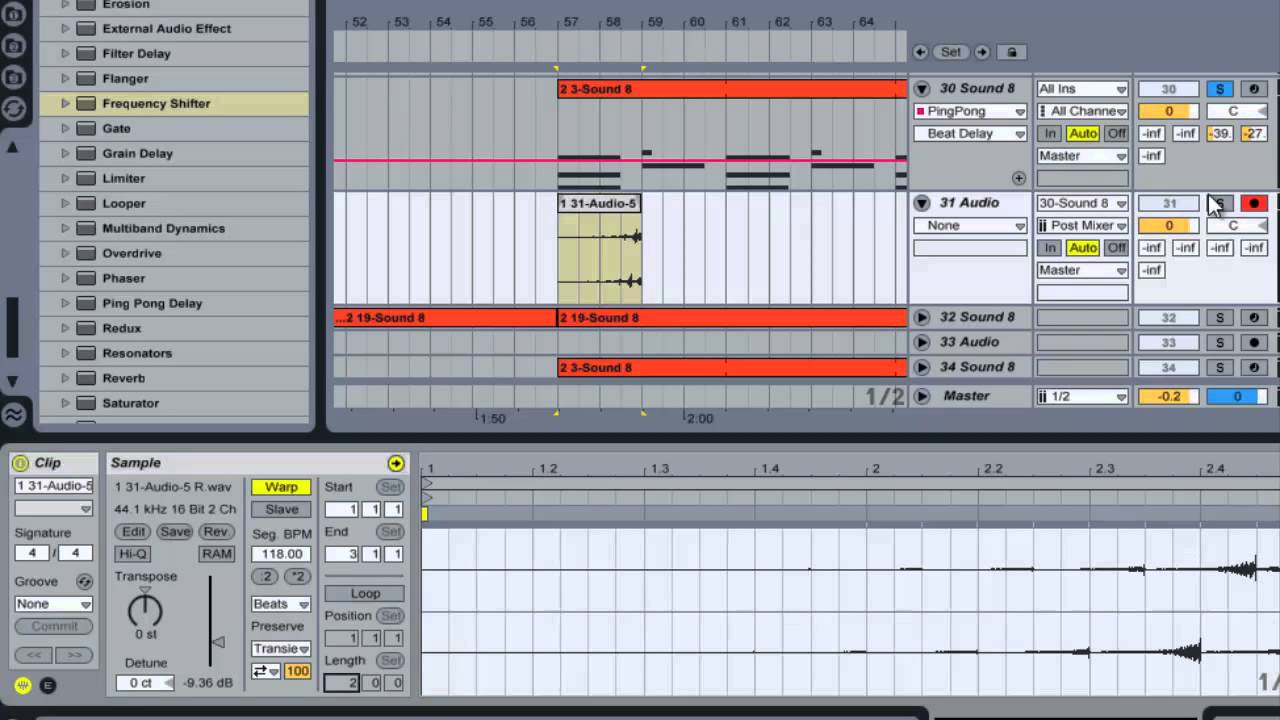Click the Save default clip button
This screenshot has height=720, width=1280.
[174, 532]
